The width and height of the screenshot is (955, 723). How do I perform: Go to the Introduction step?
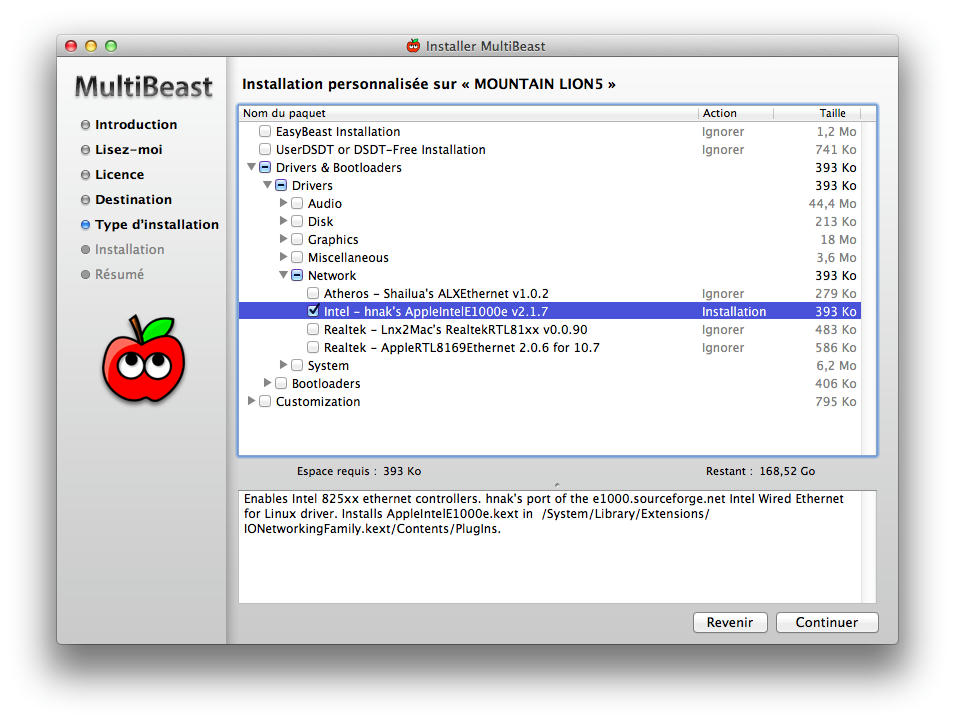click(x=136, y=125)
